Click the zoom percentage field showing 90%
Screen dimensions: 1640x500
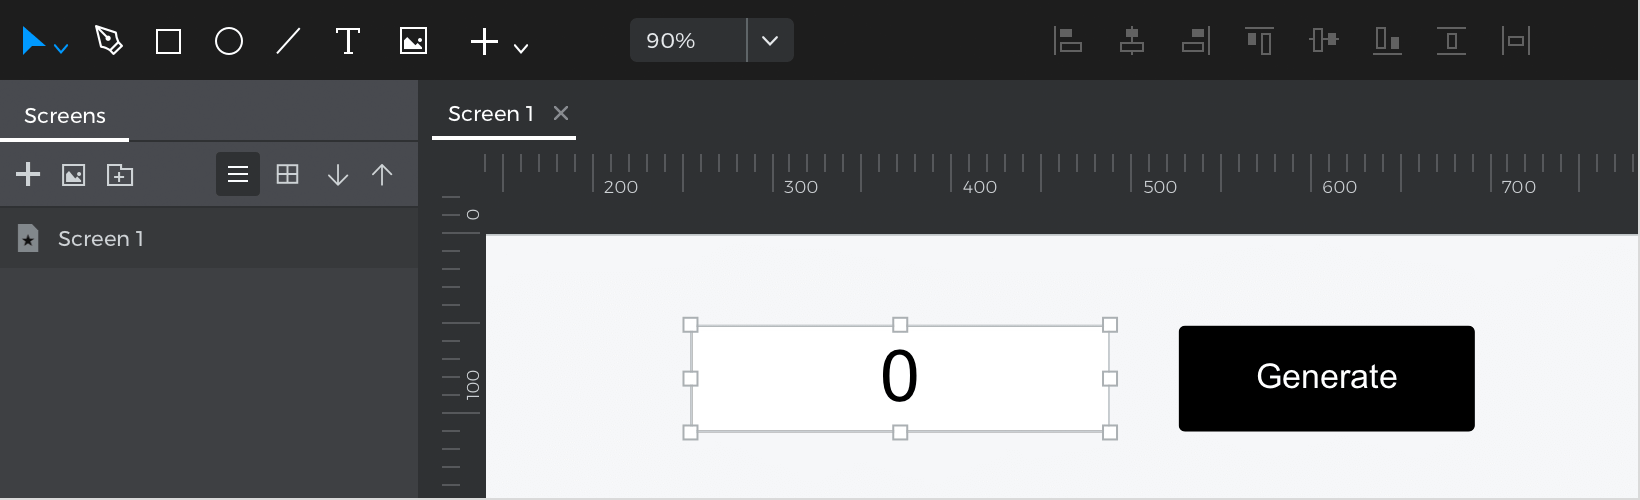(688, 41)
